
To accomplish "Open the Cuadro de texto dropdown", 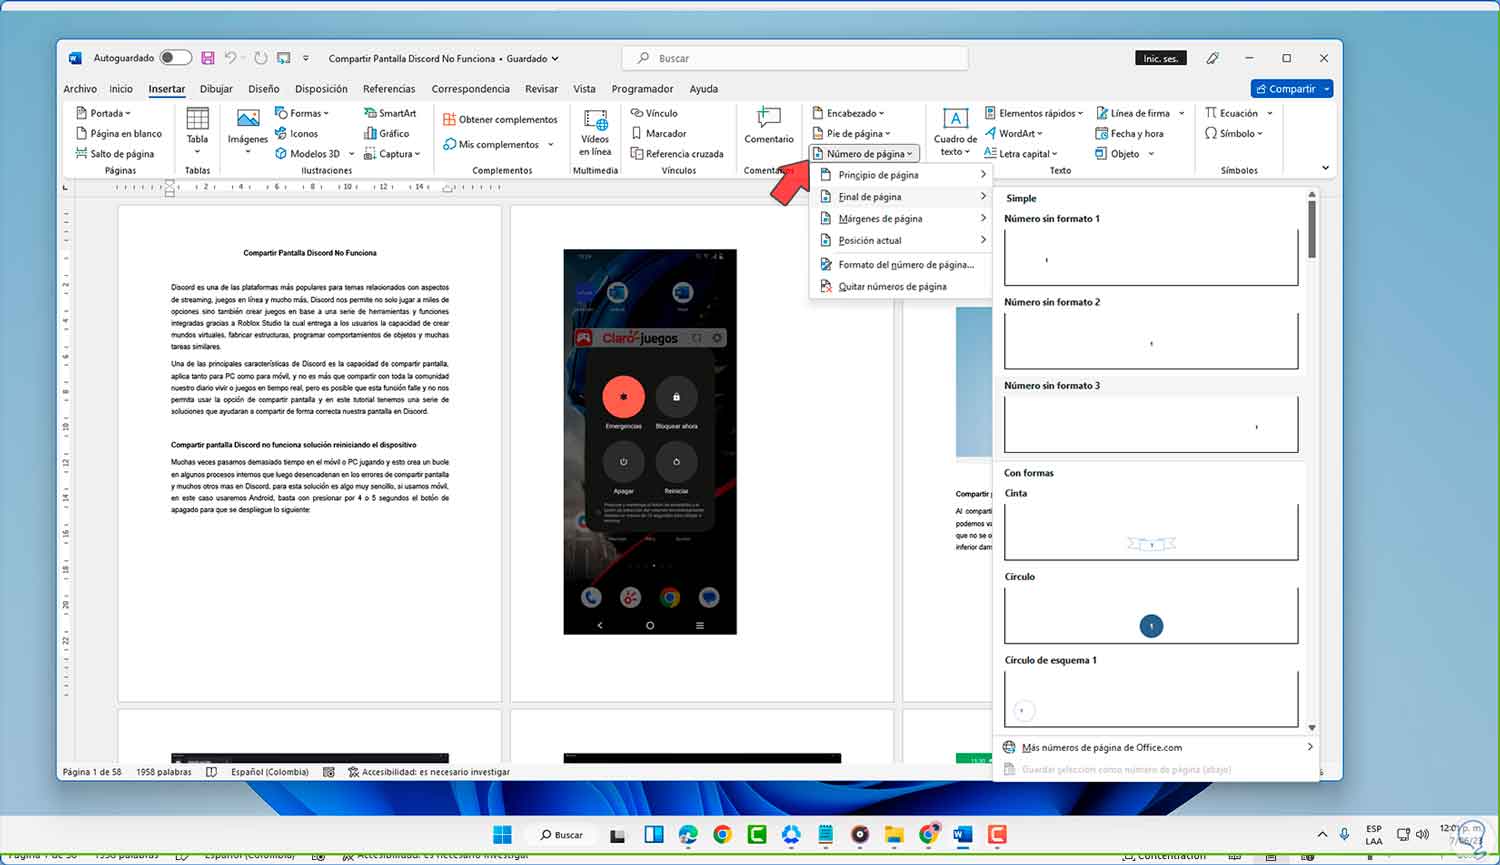I will coord(955,133).
